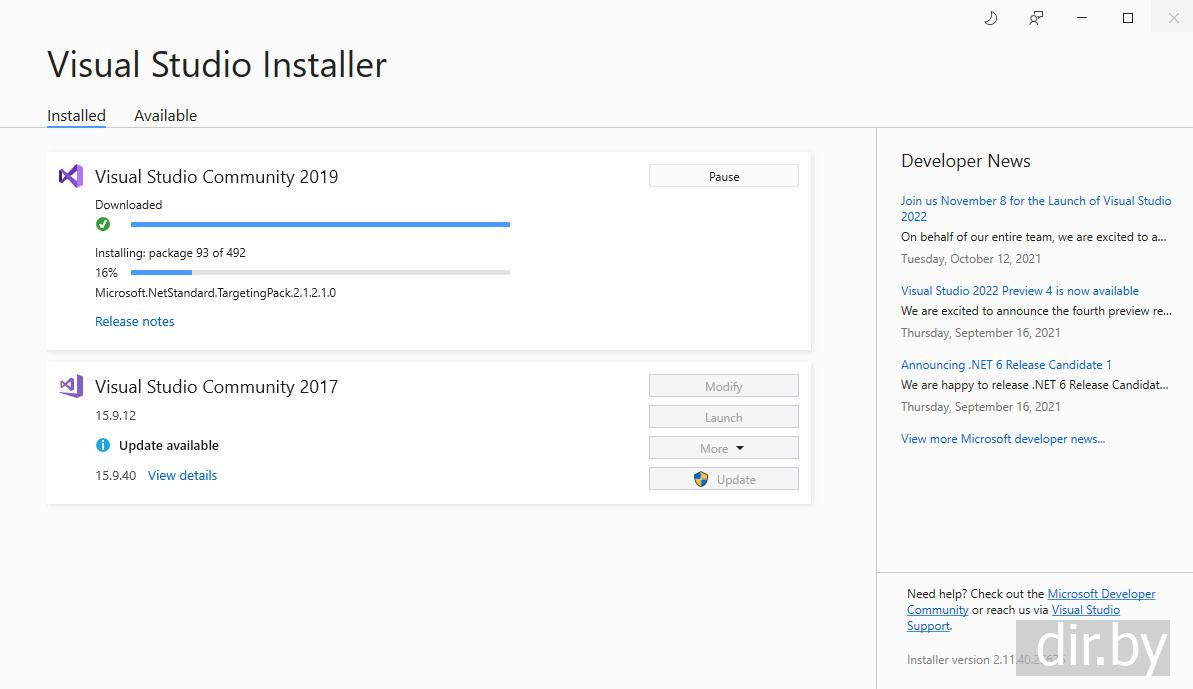Switch to the Available tab
Screen dimensions: 1193x689
coord(165,116)
